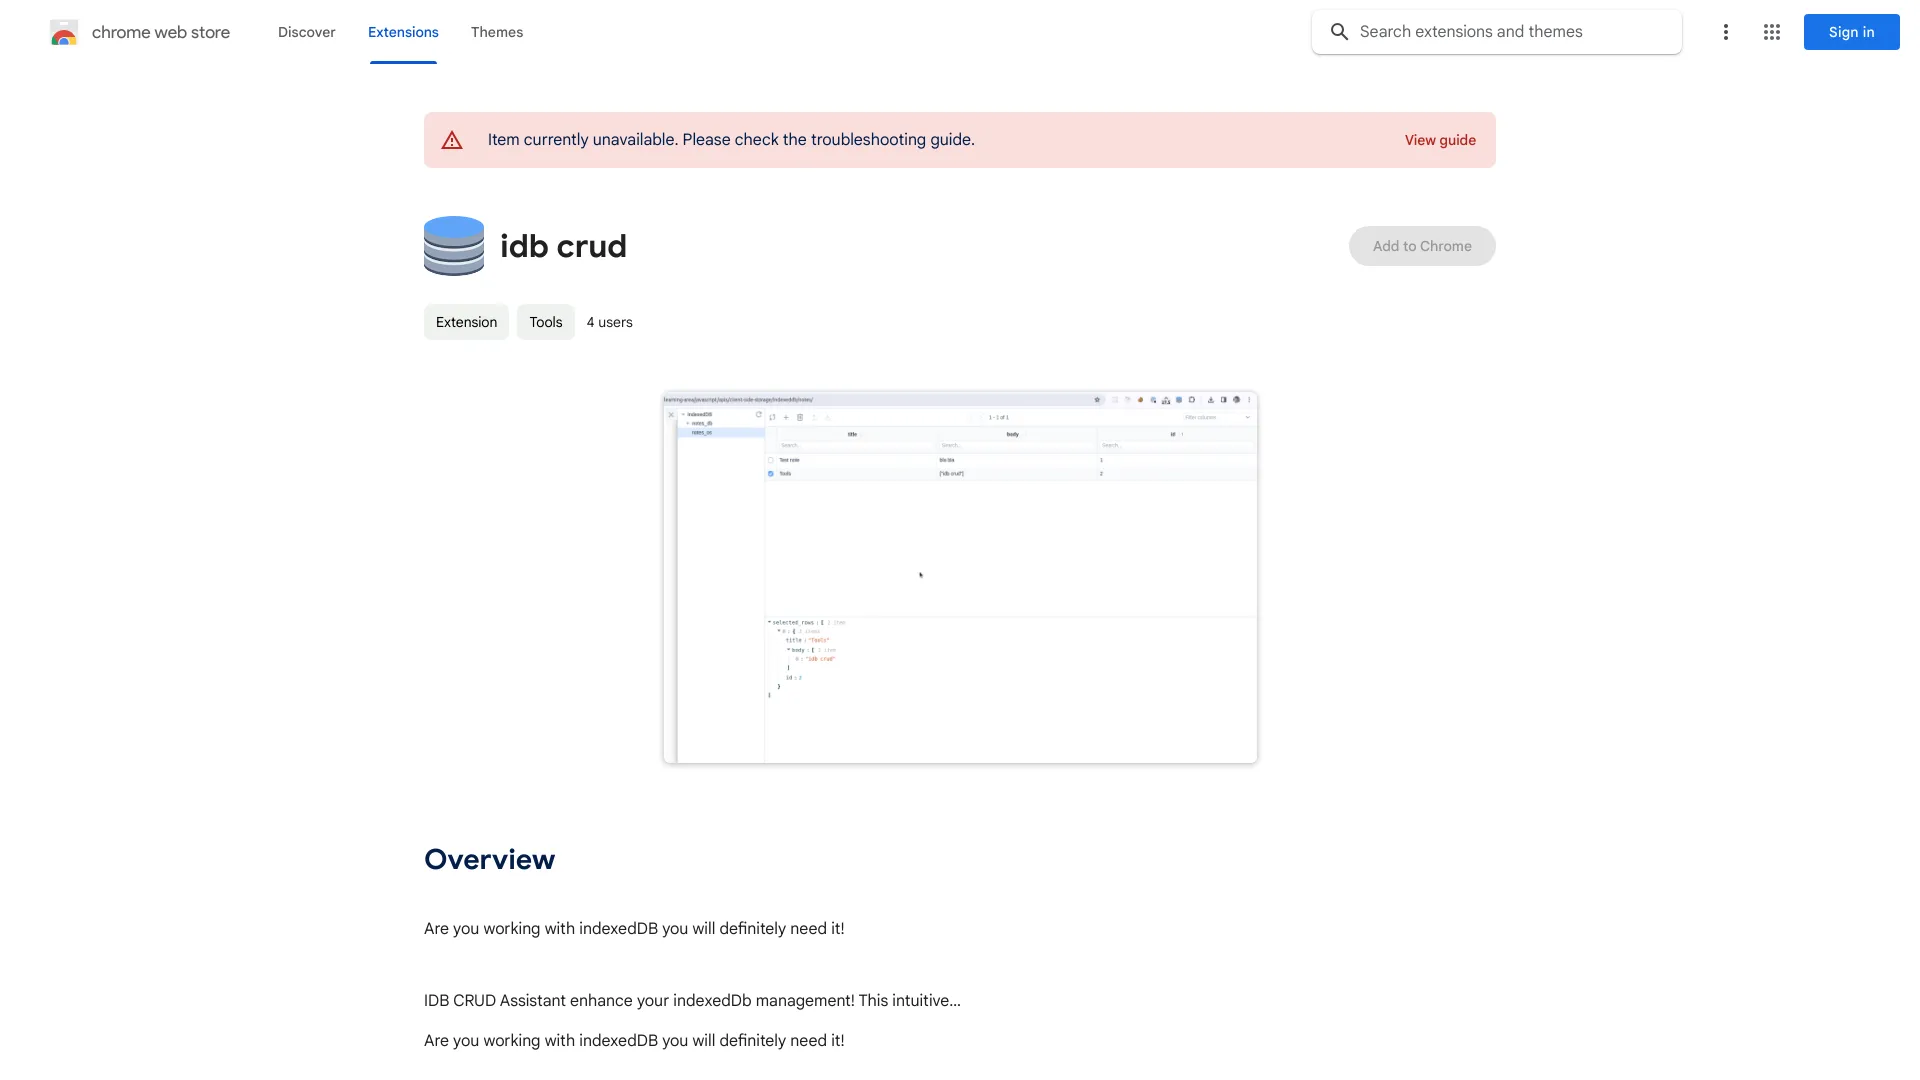1920x1080 pixels.
Task: Open the Themes tab
Action: click(x=497, y=32)
